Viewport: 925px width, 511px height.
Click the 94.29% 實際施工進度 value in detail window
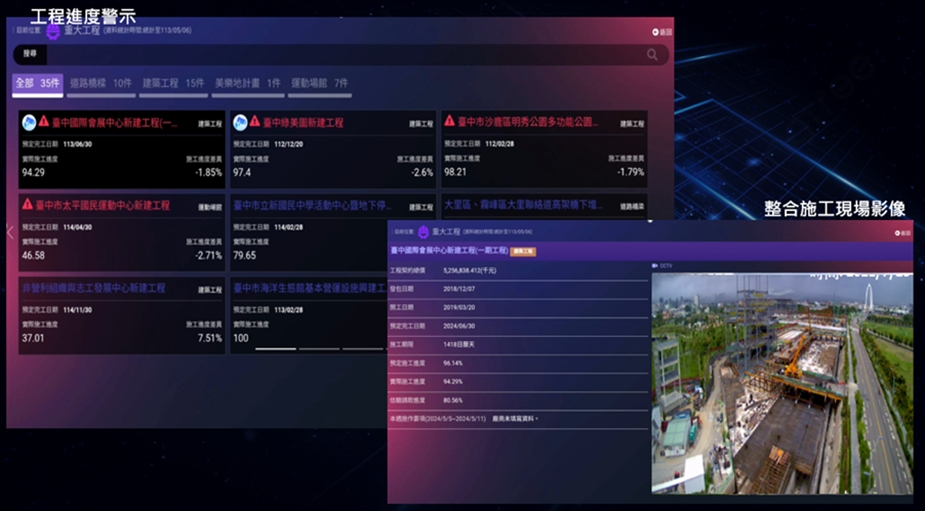pos(453,382)
